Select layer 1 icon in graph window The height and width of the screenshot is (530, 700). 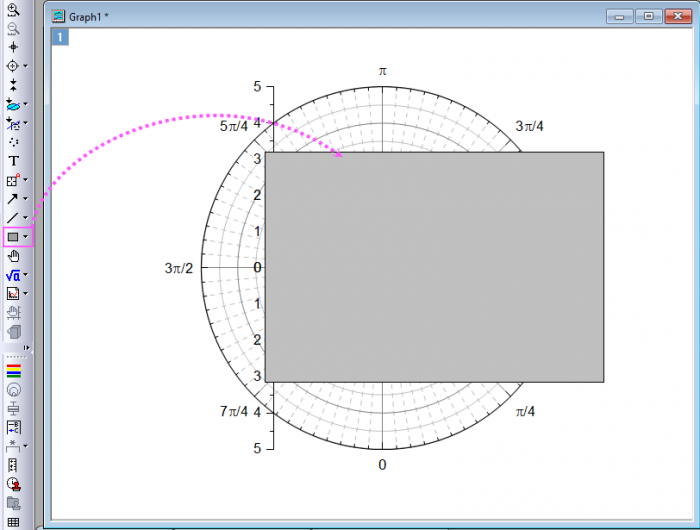click(x=60, y=37)
